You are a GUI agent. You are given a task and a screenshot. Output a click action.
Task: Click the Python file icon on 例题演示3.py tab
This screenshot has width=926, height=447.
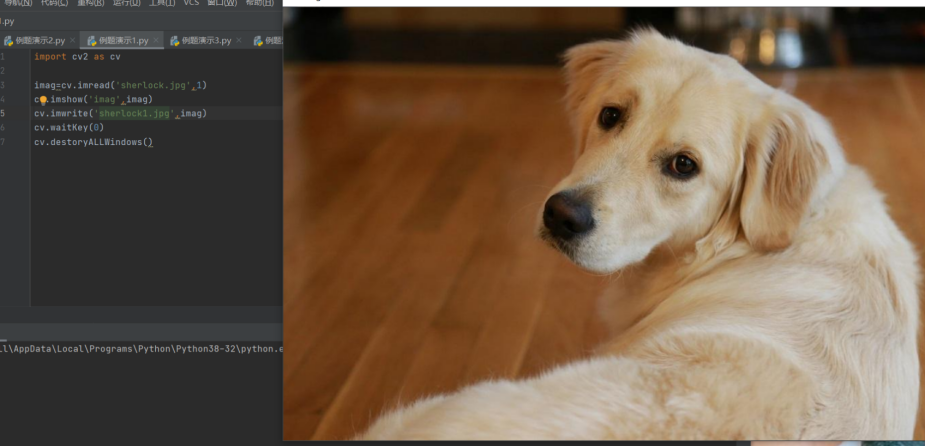coord(175,41)
